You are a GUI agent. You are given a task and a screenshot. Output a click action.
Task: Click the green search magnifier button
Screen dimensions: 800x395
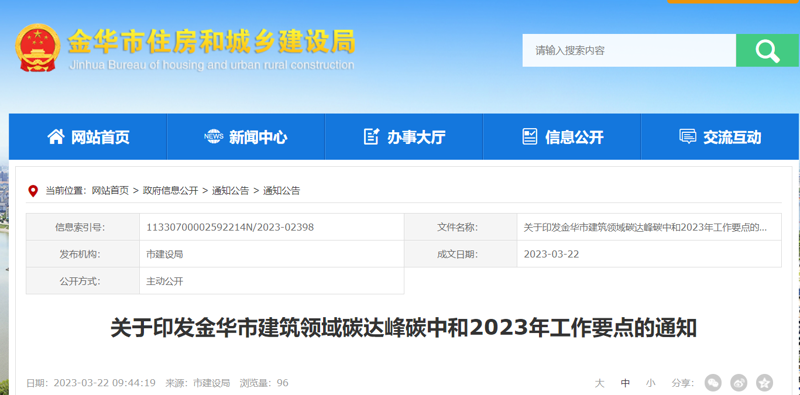[x=767, y=51]
